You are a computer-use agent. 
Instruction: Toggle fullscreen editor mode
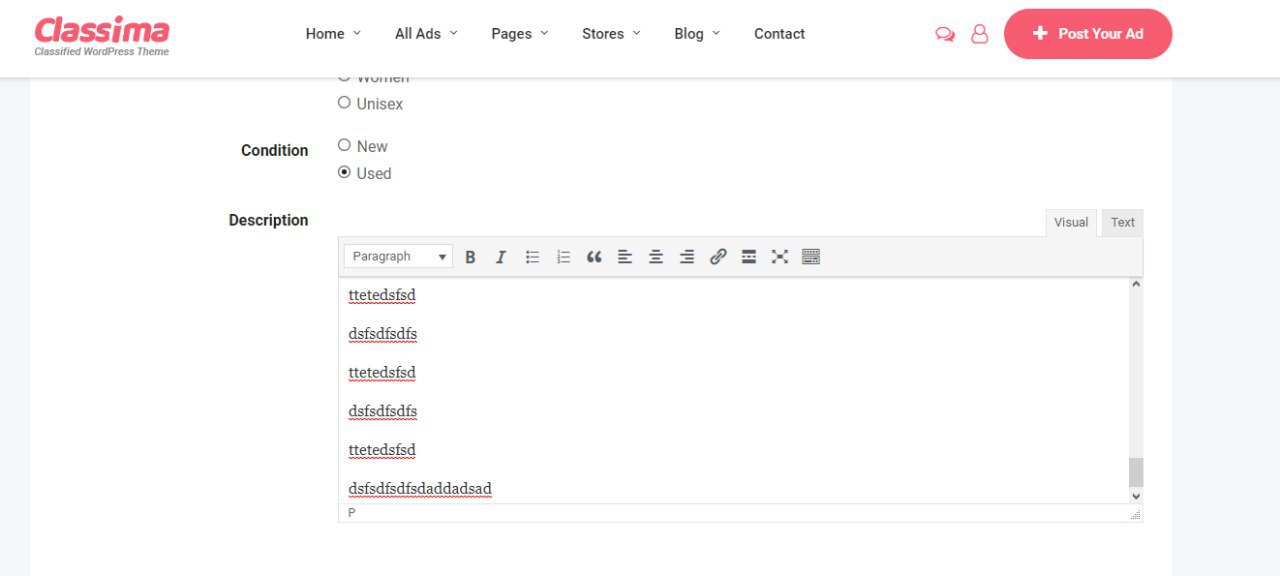[780, 257]
